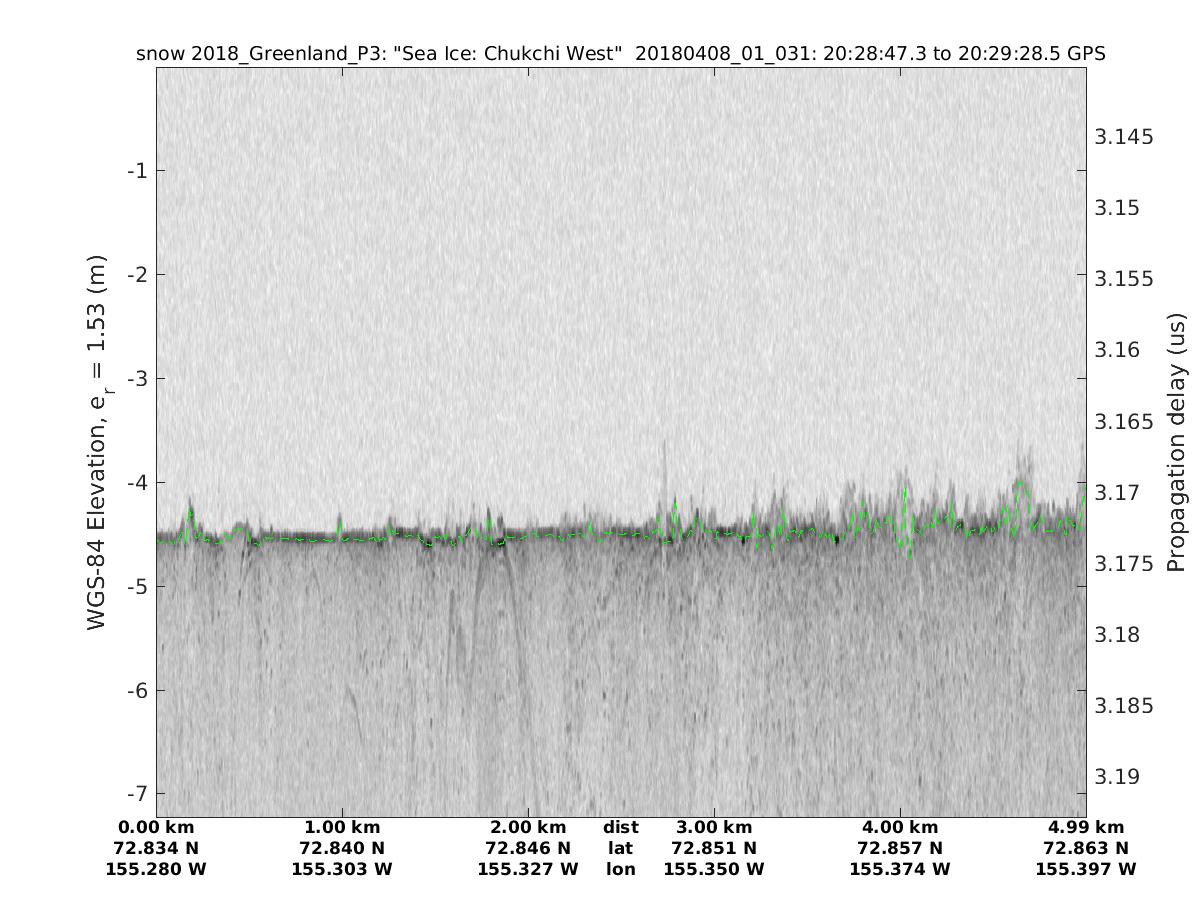Click the 155.397 W longitude label
Viewport: 1200px width, 900px height.
pos(1086,869)
